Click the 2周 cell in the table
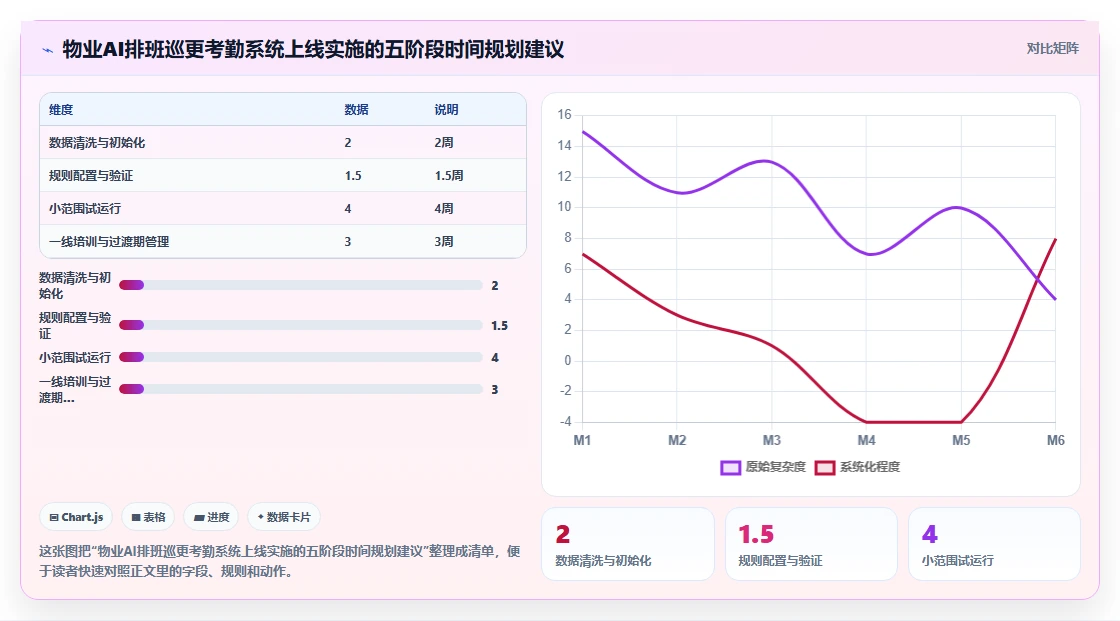 pyautogui.click(x=444, y=143)
